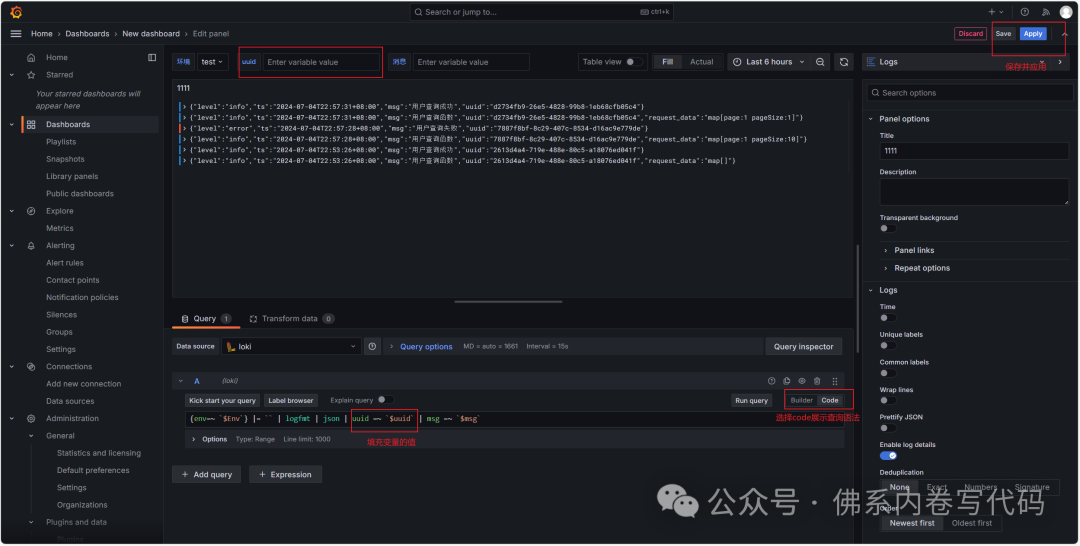
Task: Toggle the Common labels switch
Action: [888, 373]
